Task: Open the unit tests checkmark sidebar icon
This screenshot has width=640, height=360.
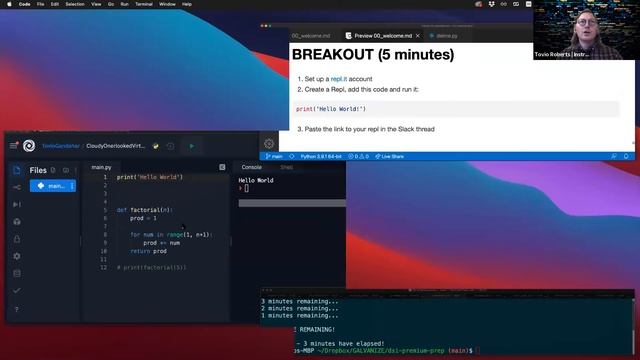Action: click(17, 291)
